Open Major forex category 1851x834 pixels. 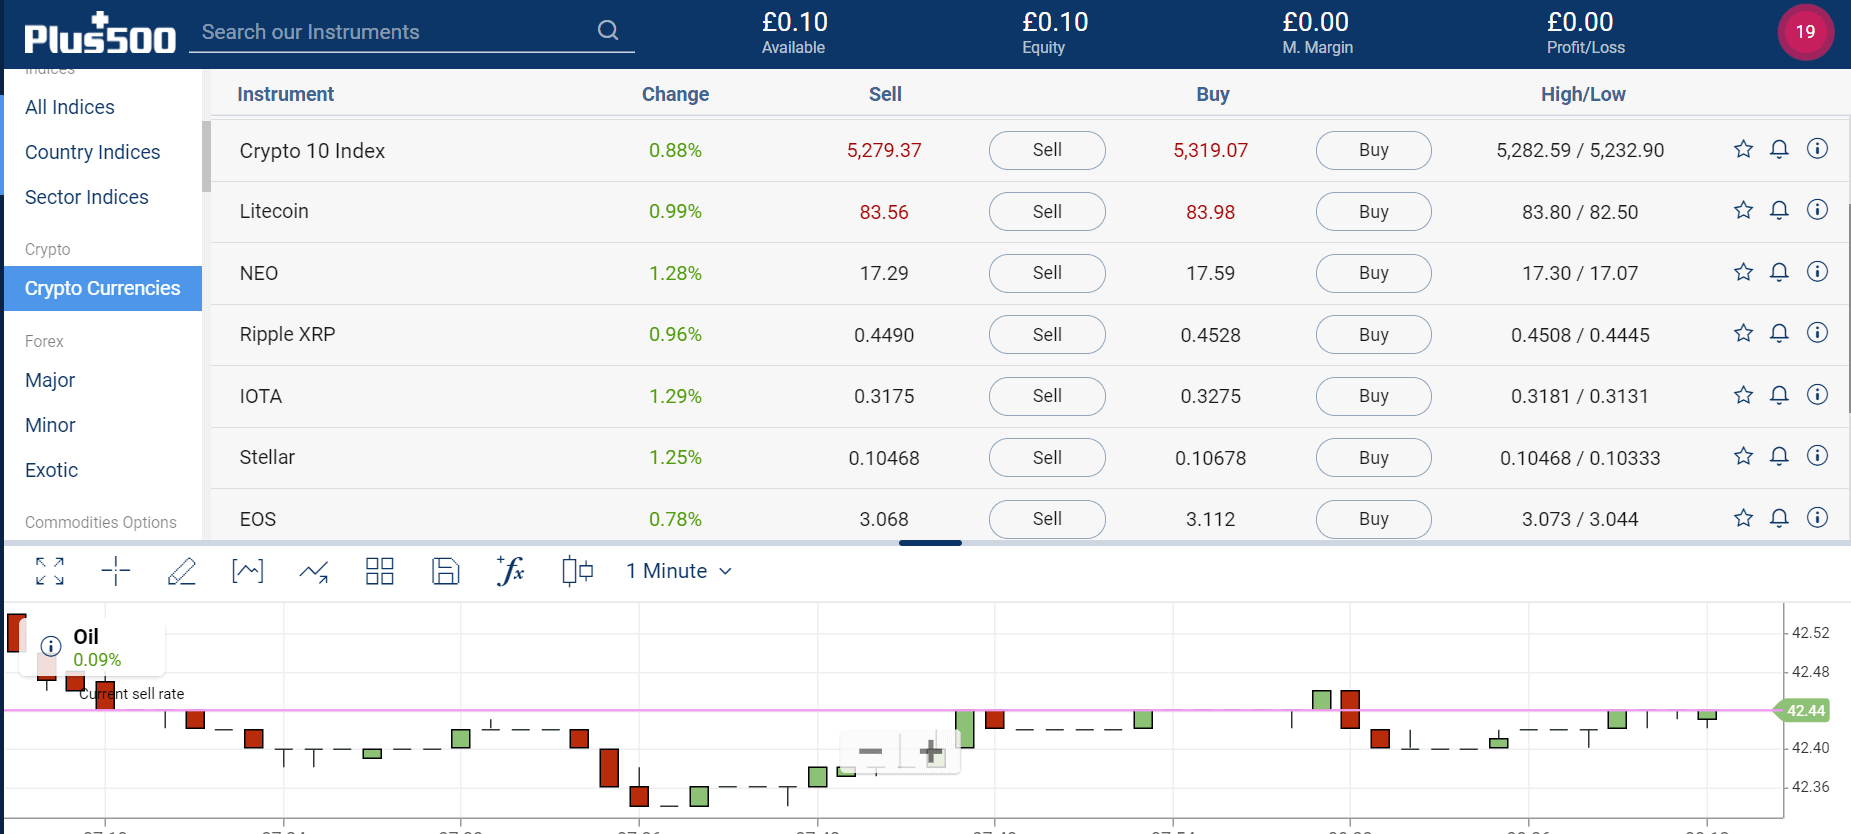[x=50, y=380]
